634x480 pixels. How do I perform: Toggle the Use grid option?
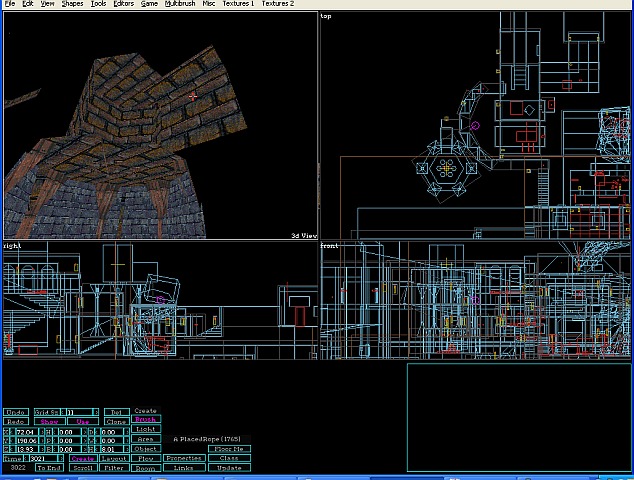[x=83, y=421]
